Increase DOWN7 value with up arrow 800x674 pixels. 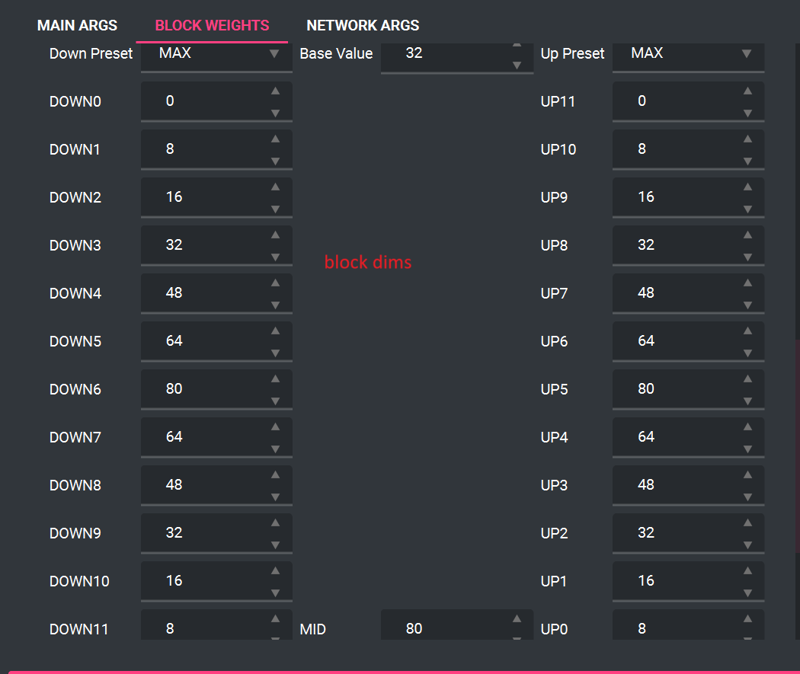click(276, 427)
